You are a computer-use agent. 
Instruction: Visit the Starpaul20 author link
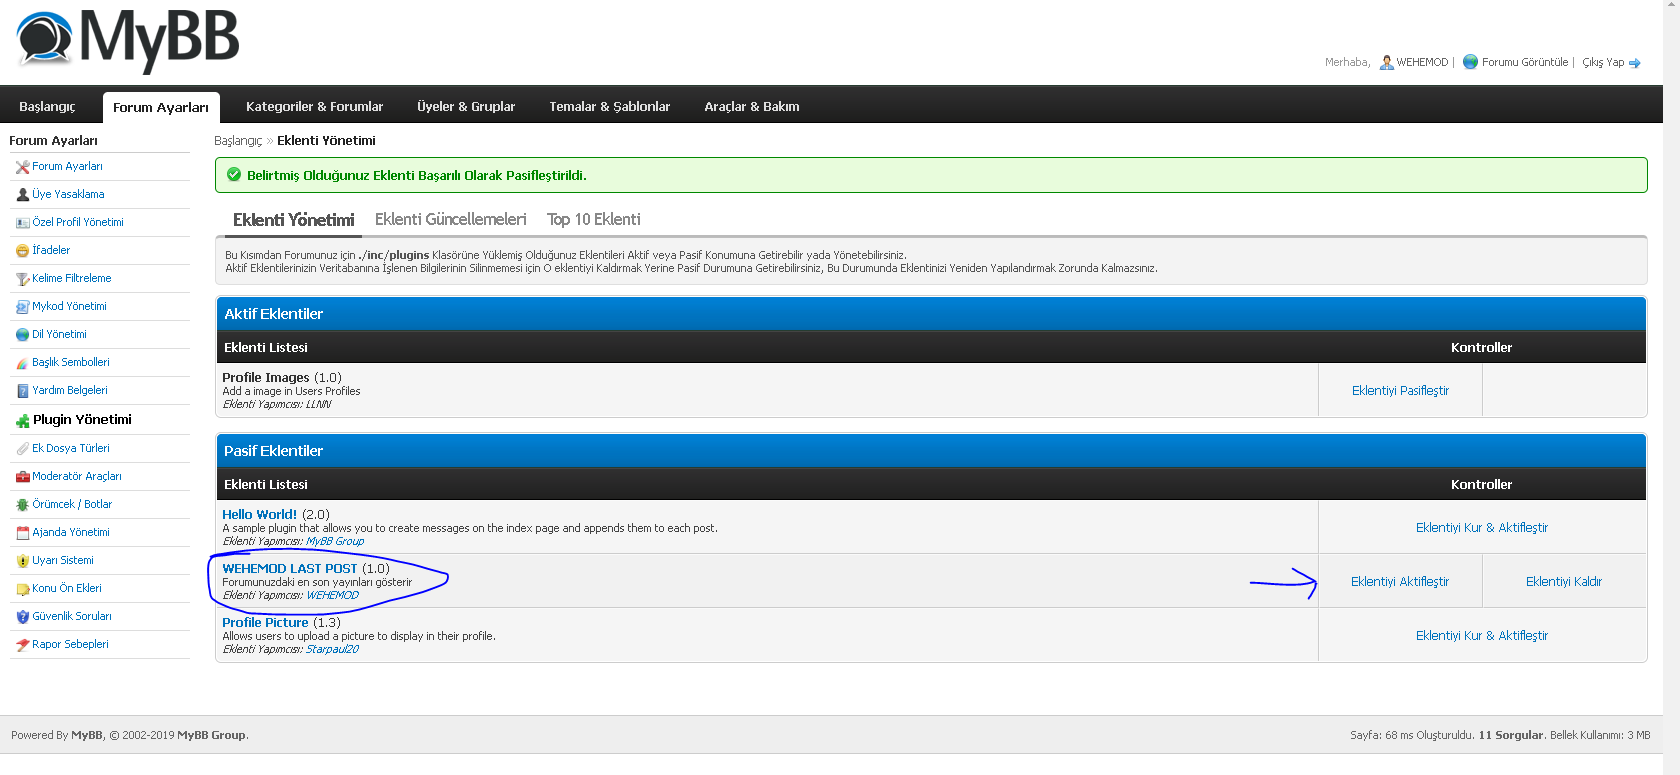click(332, 650)
